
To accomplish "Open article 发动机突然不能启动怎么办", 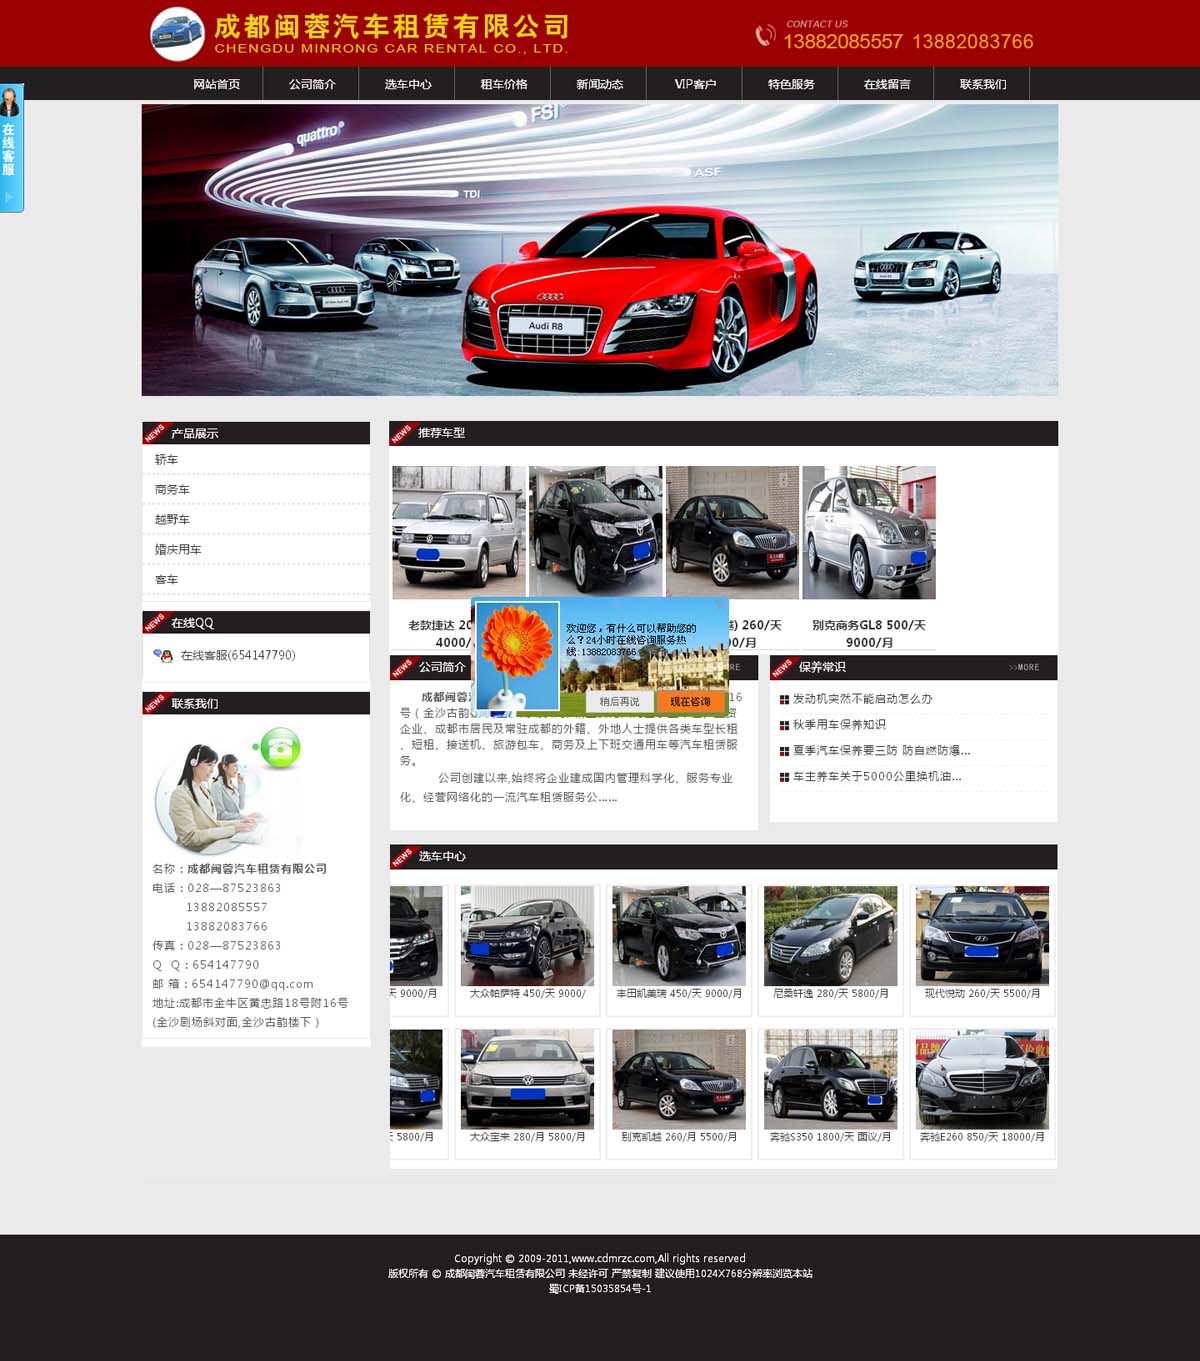I will point(862,699).
